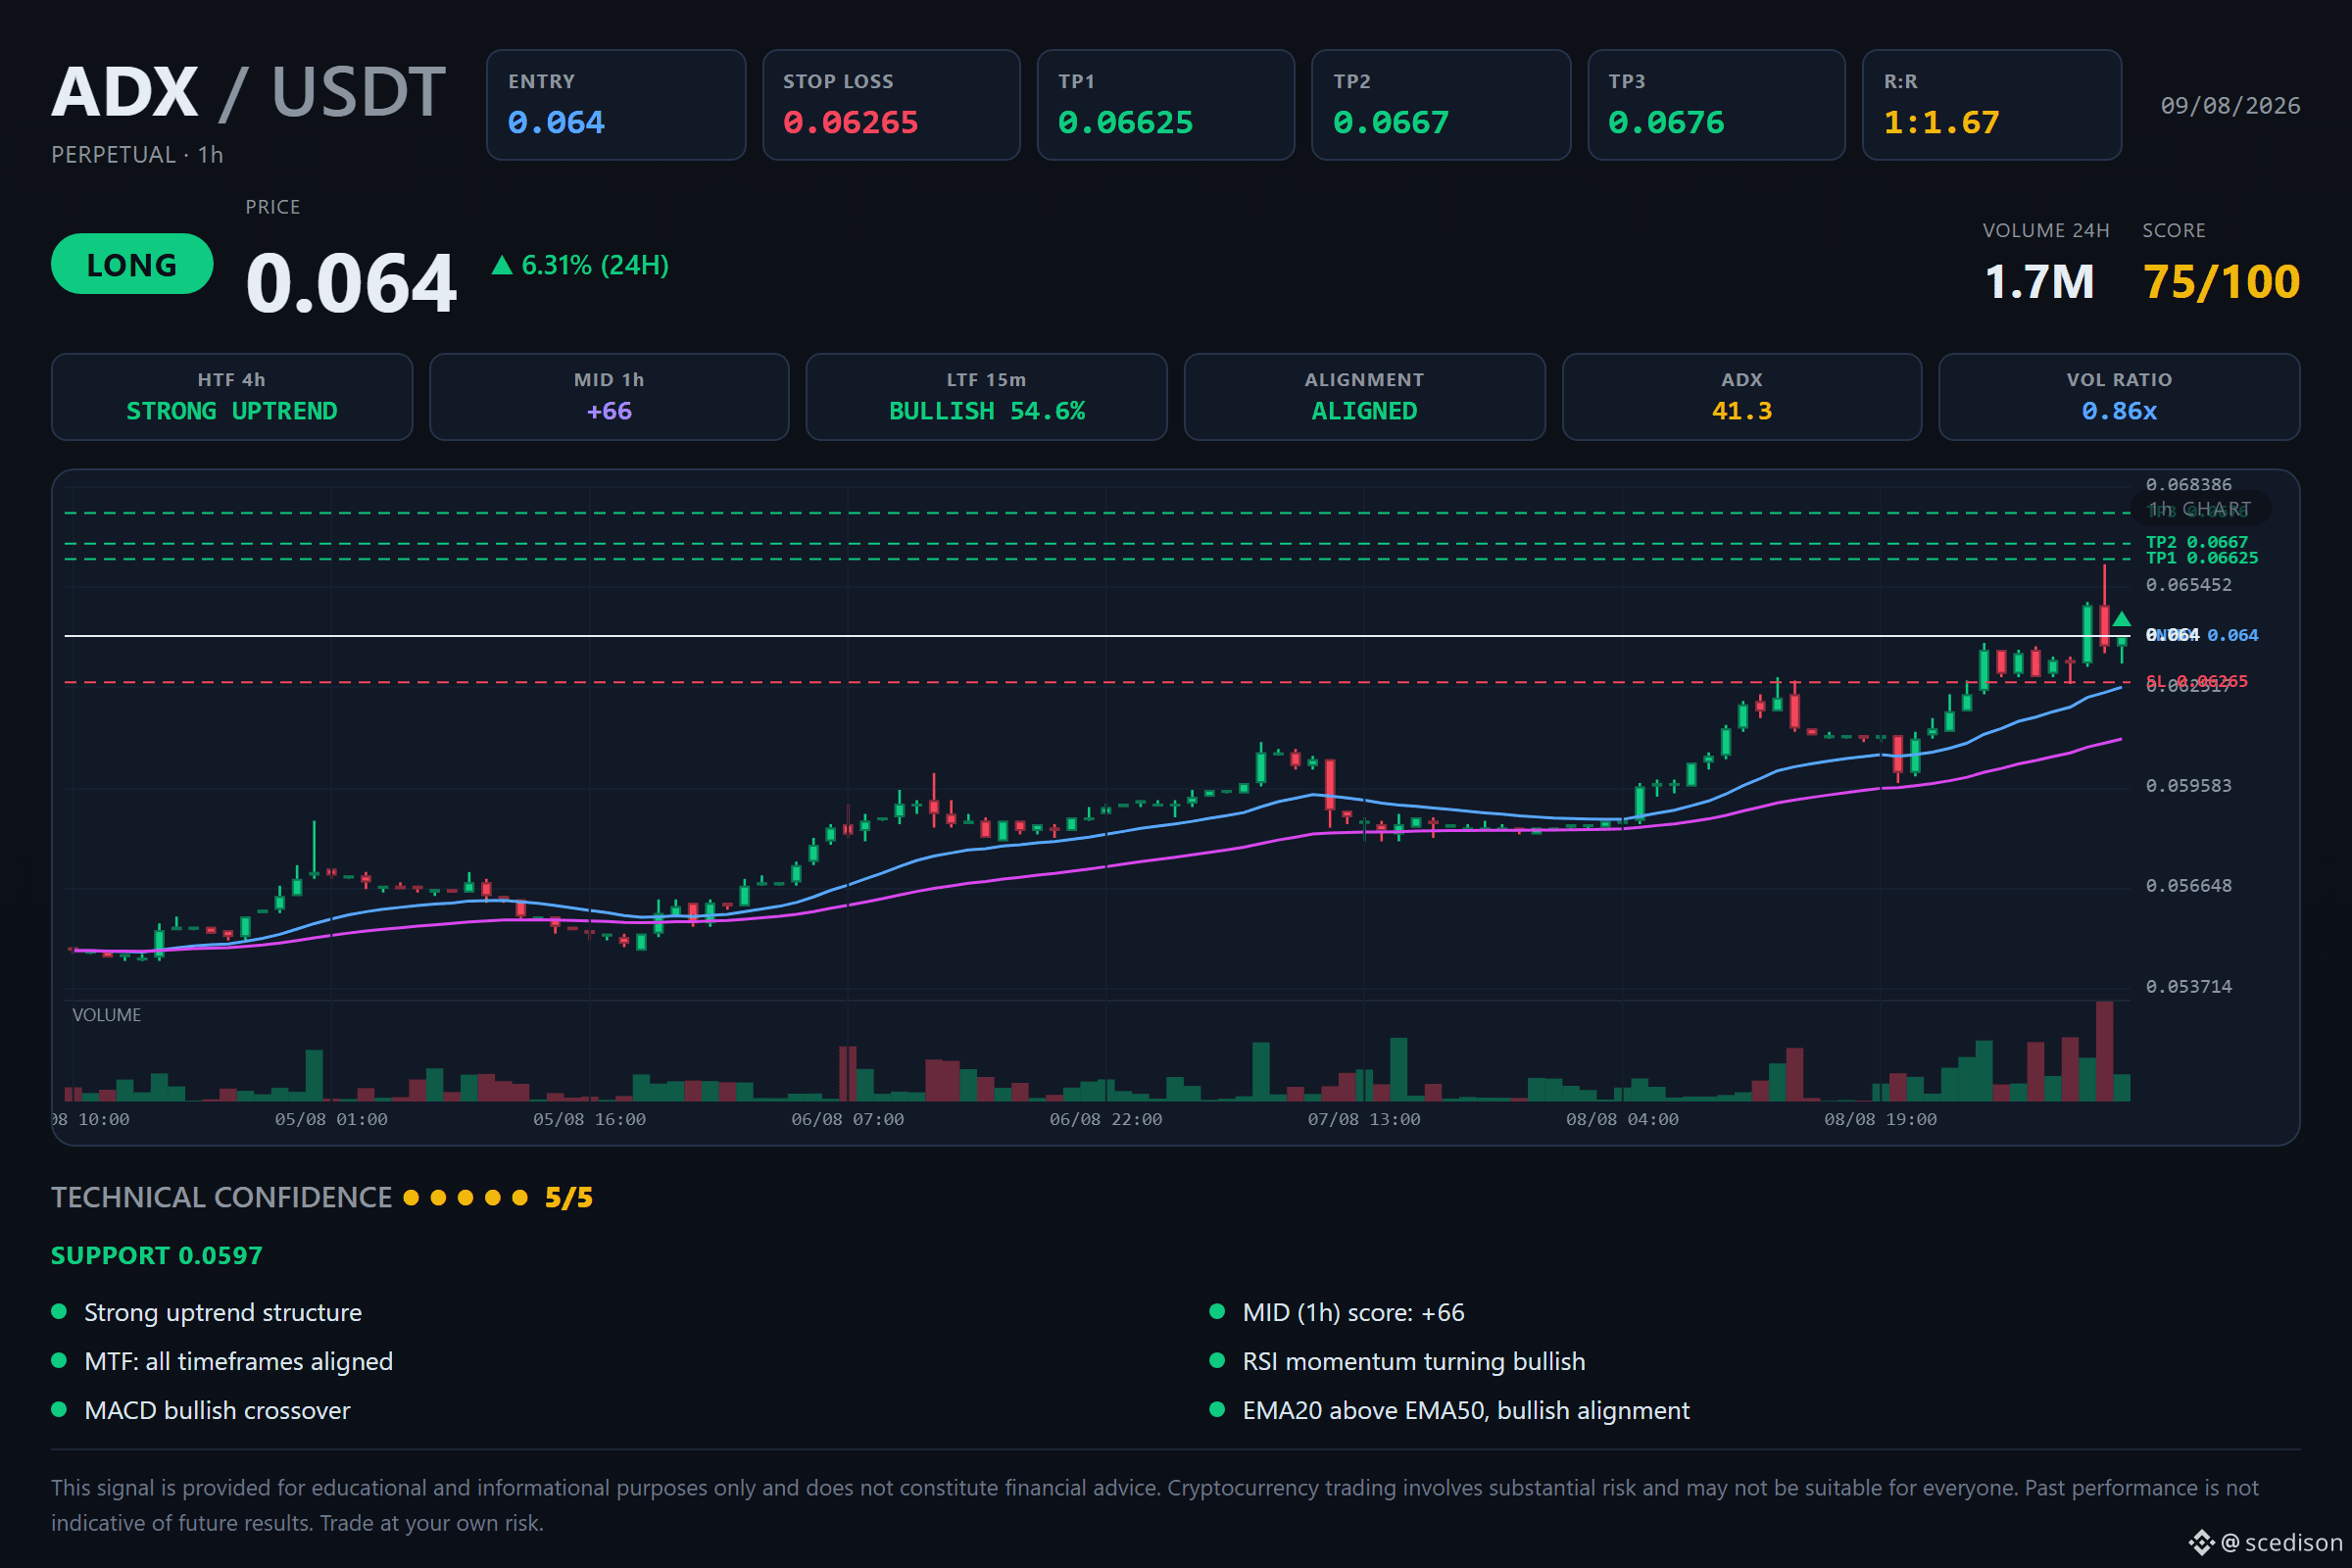Viewport: 2352px width, 1568px height.
Task: Click the 08/08 19:00 time axis label
Action: 1880,1120
